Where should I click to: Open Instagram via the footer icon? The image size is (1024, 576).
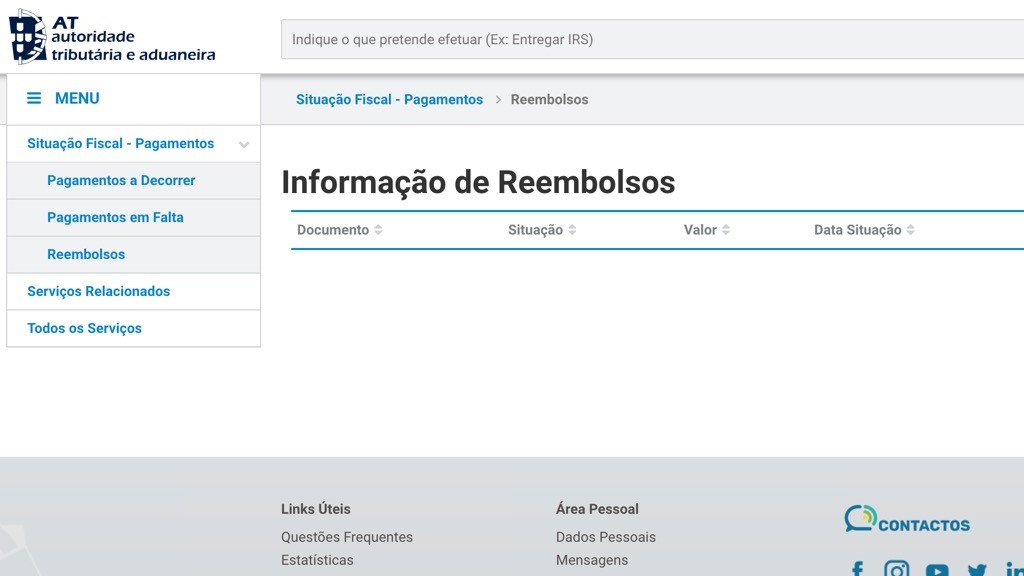click(895, 568)
